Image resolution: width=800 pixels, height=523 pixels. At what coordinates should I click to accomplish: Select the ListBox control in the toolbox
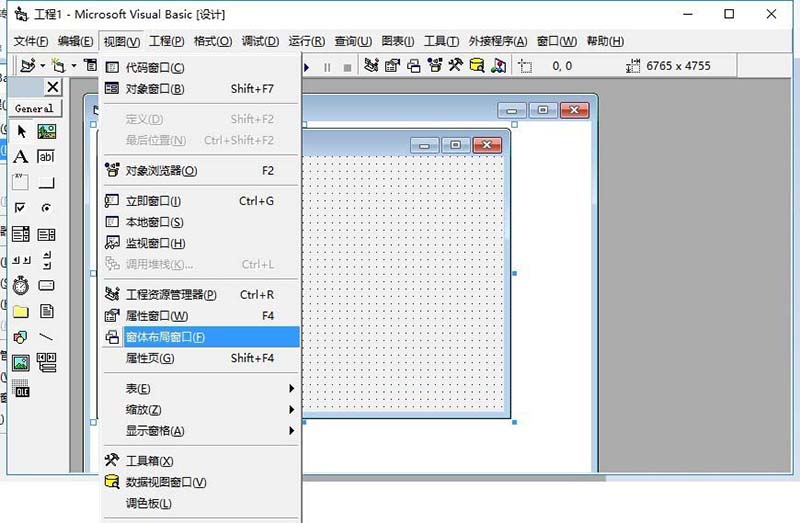46,234
